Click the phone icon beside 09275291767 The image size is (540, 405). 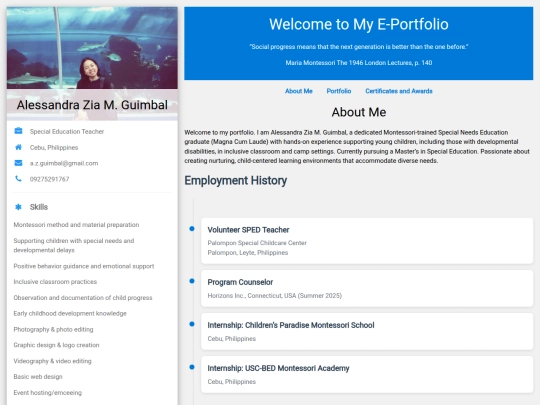click(18, 178)
